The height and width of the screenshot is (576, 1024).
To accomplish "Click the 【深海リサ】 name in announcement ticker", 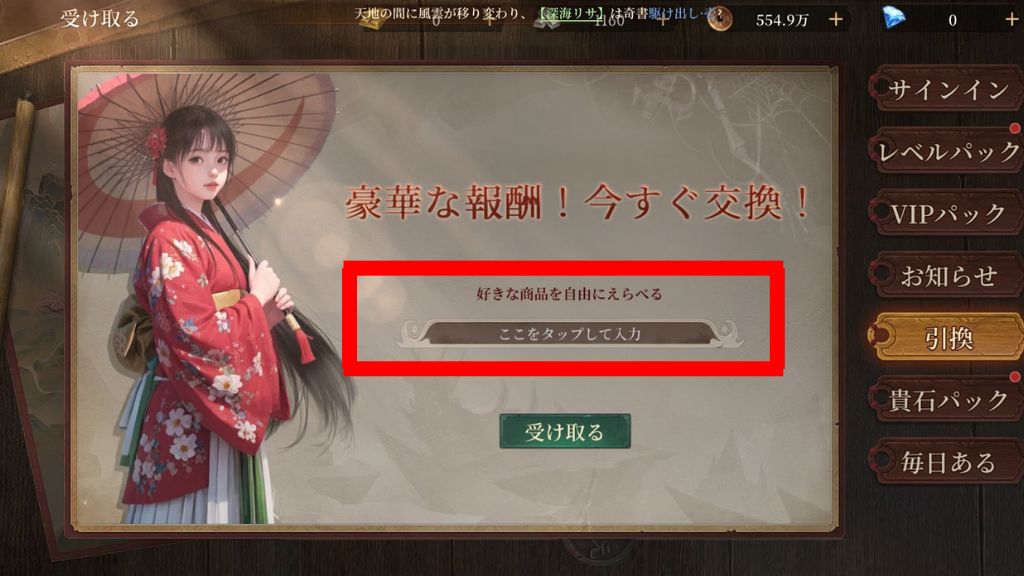I will coord(571,13).
